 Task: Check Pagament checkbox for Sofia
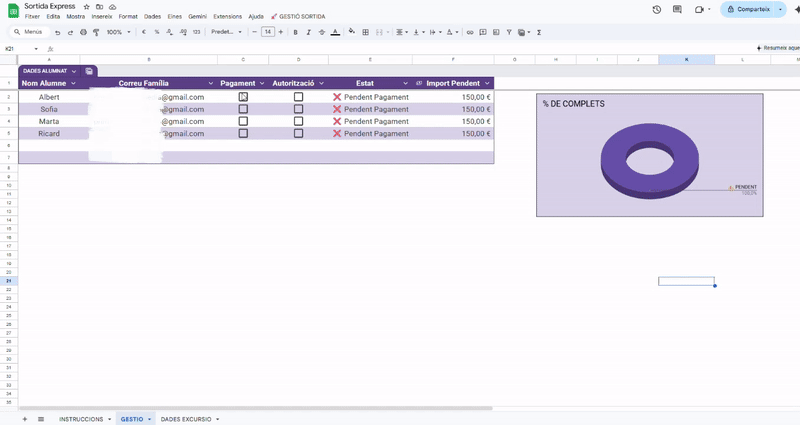pyautogui.click(x=243, y=109)
